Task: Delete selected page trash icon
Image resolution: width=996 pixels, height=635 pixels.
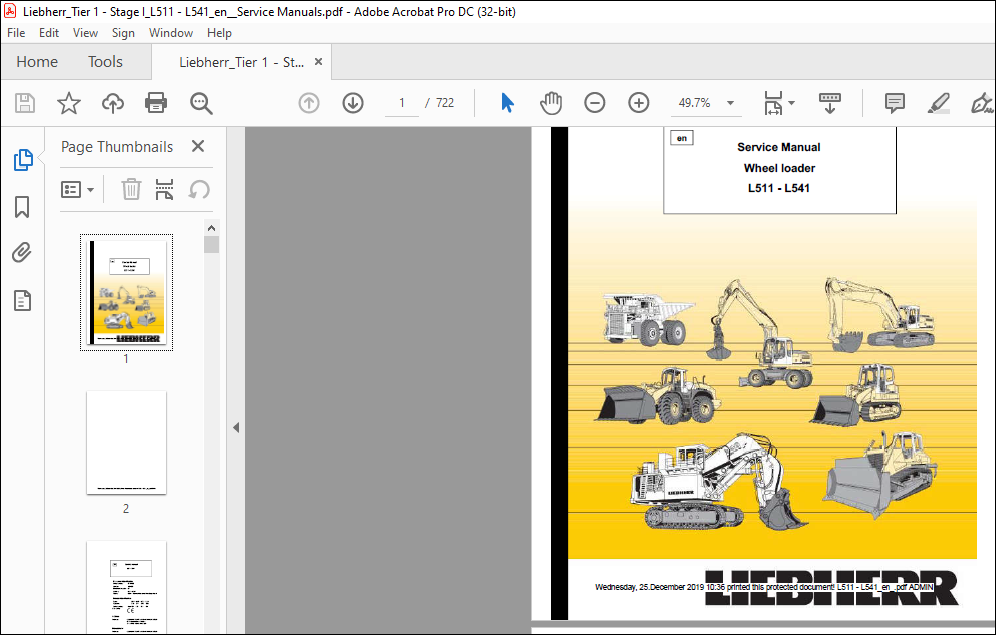Action: pyautogui.click(x=131, y=189)
